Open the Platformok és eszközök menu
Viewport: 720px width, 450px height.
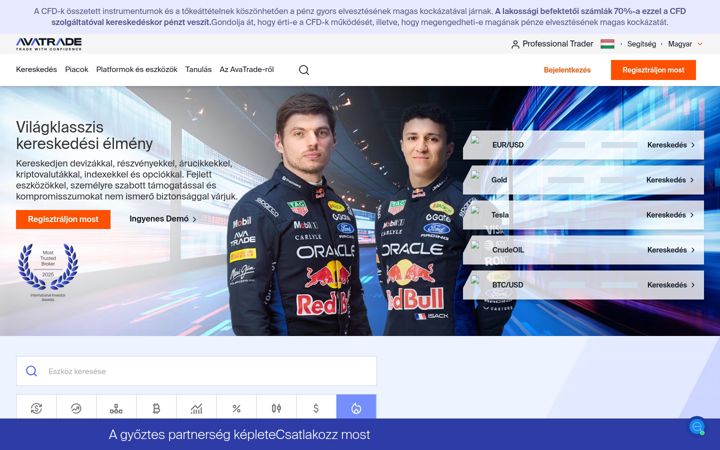137,69
